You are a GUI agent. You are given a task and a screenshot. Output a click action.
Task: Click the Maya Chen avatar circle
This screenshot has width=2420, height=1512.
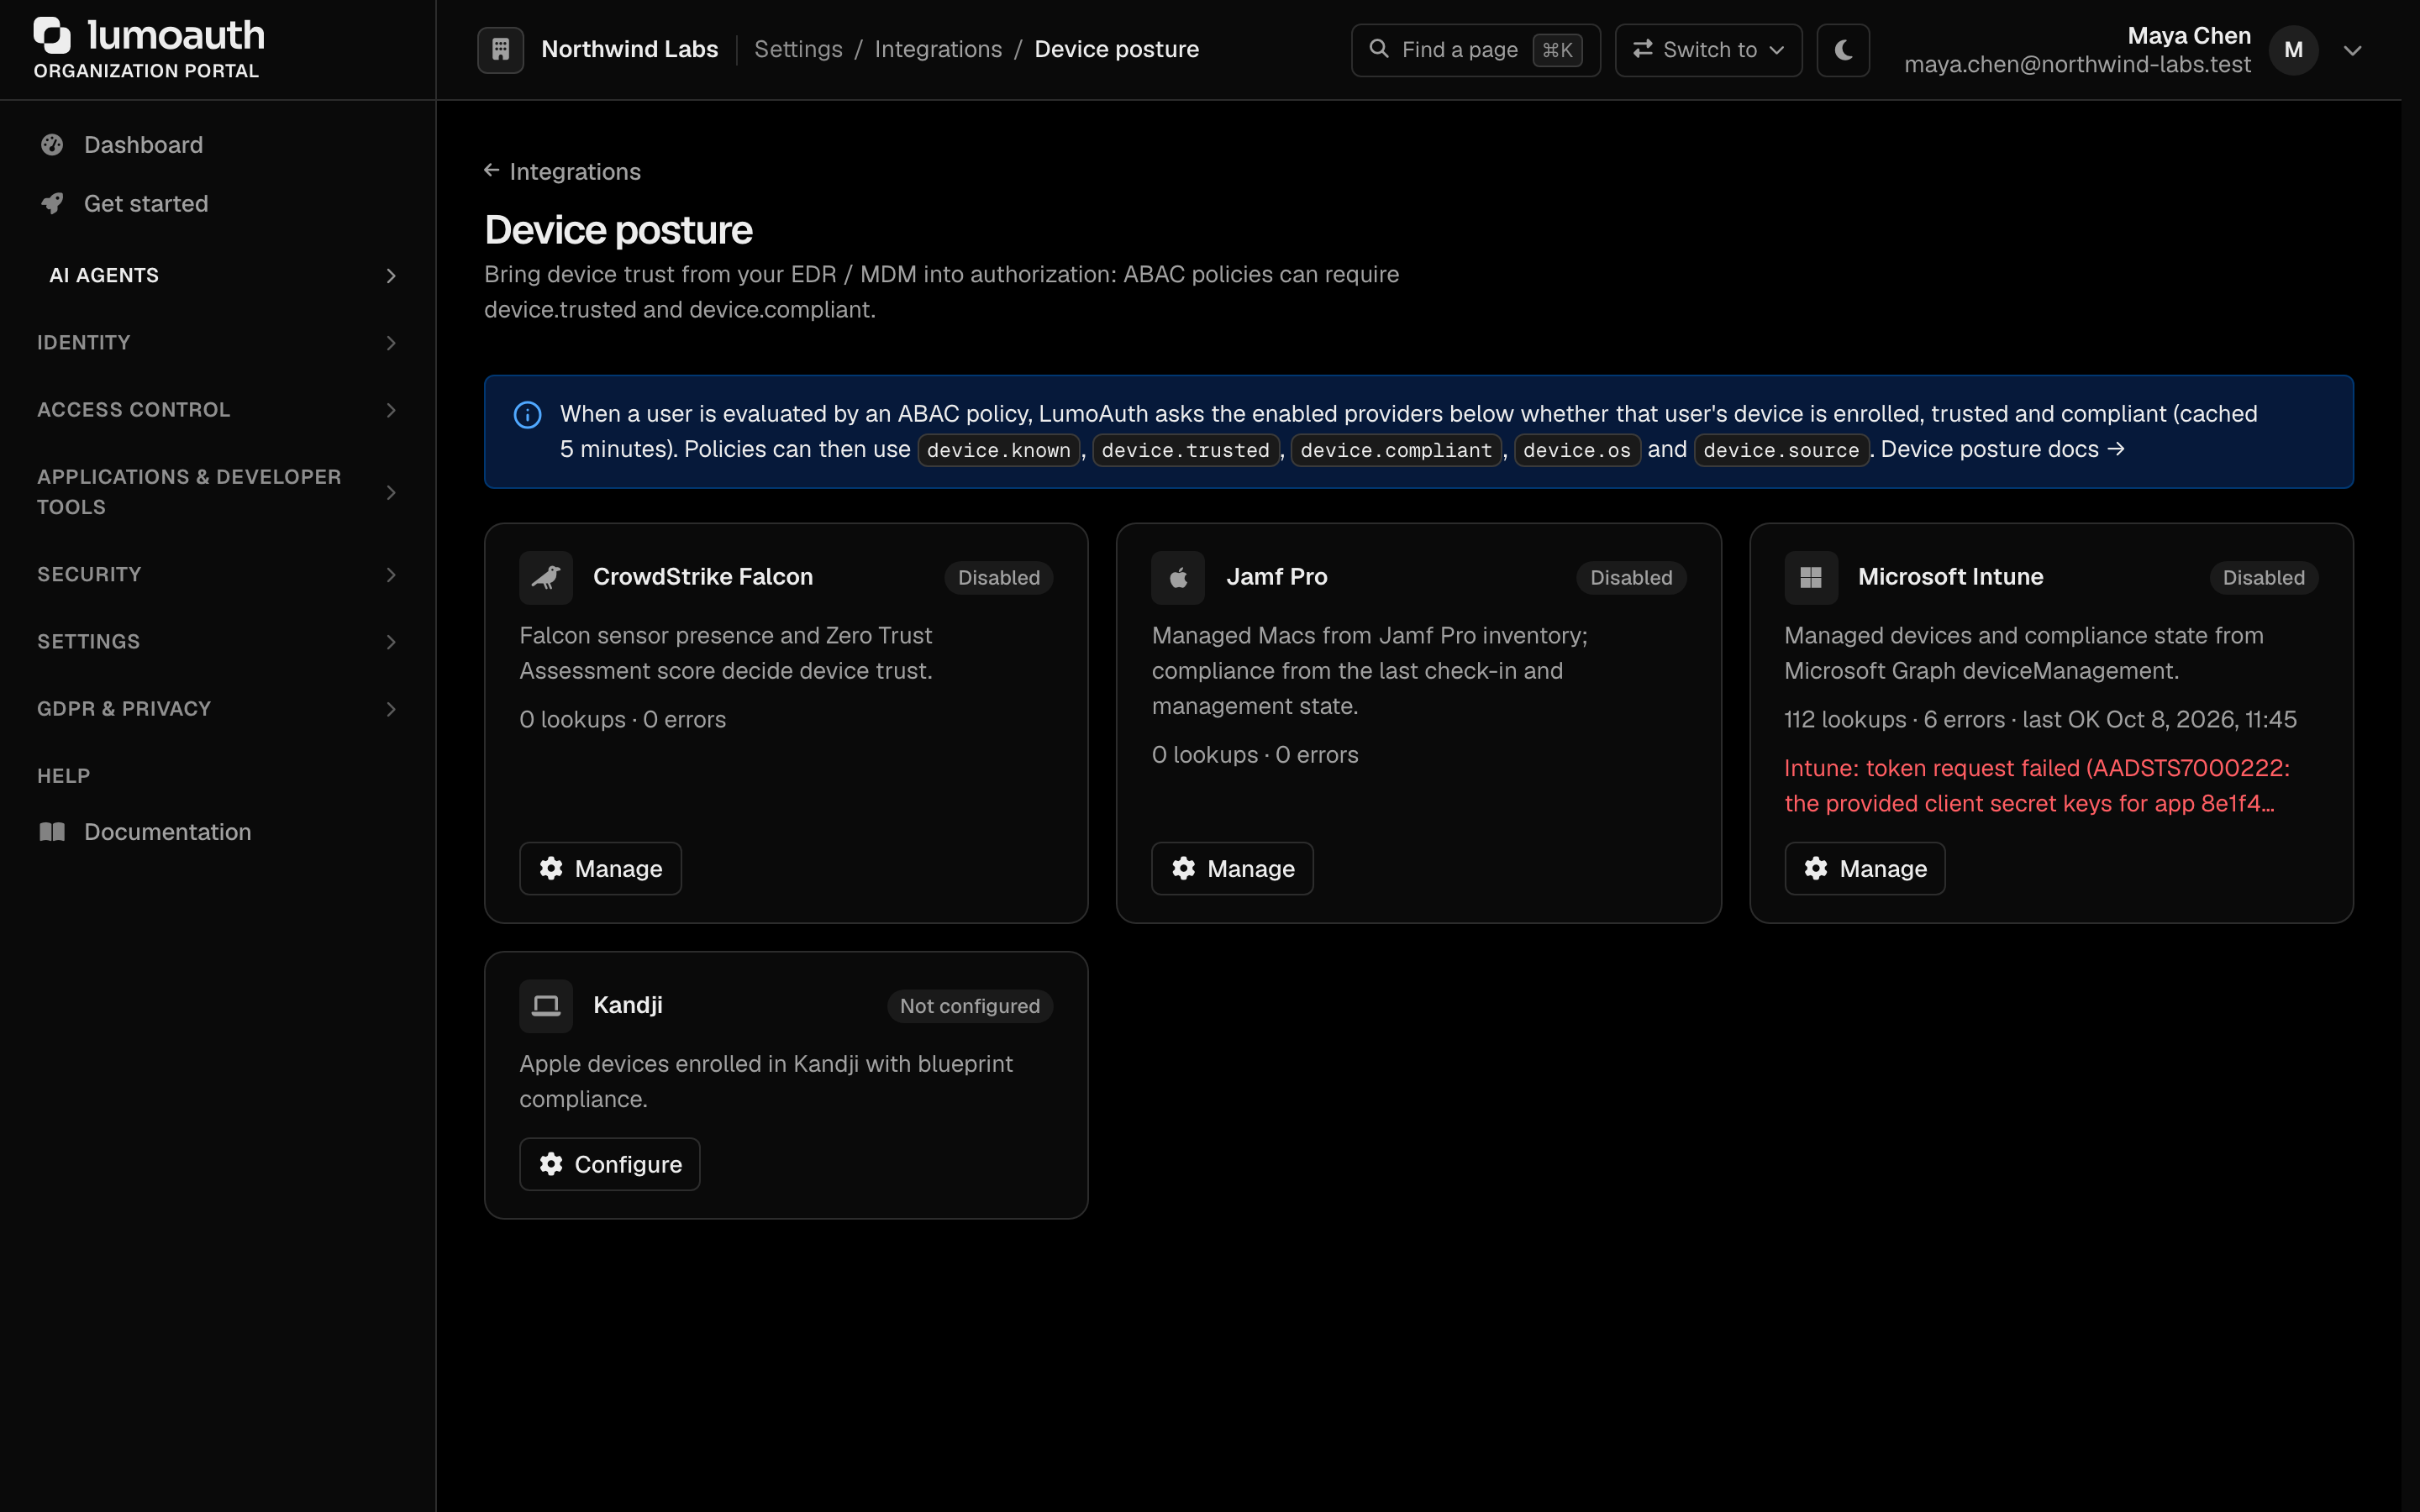pyautogui.click(x=2293, y=50)
